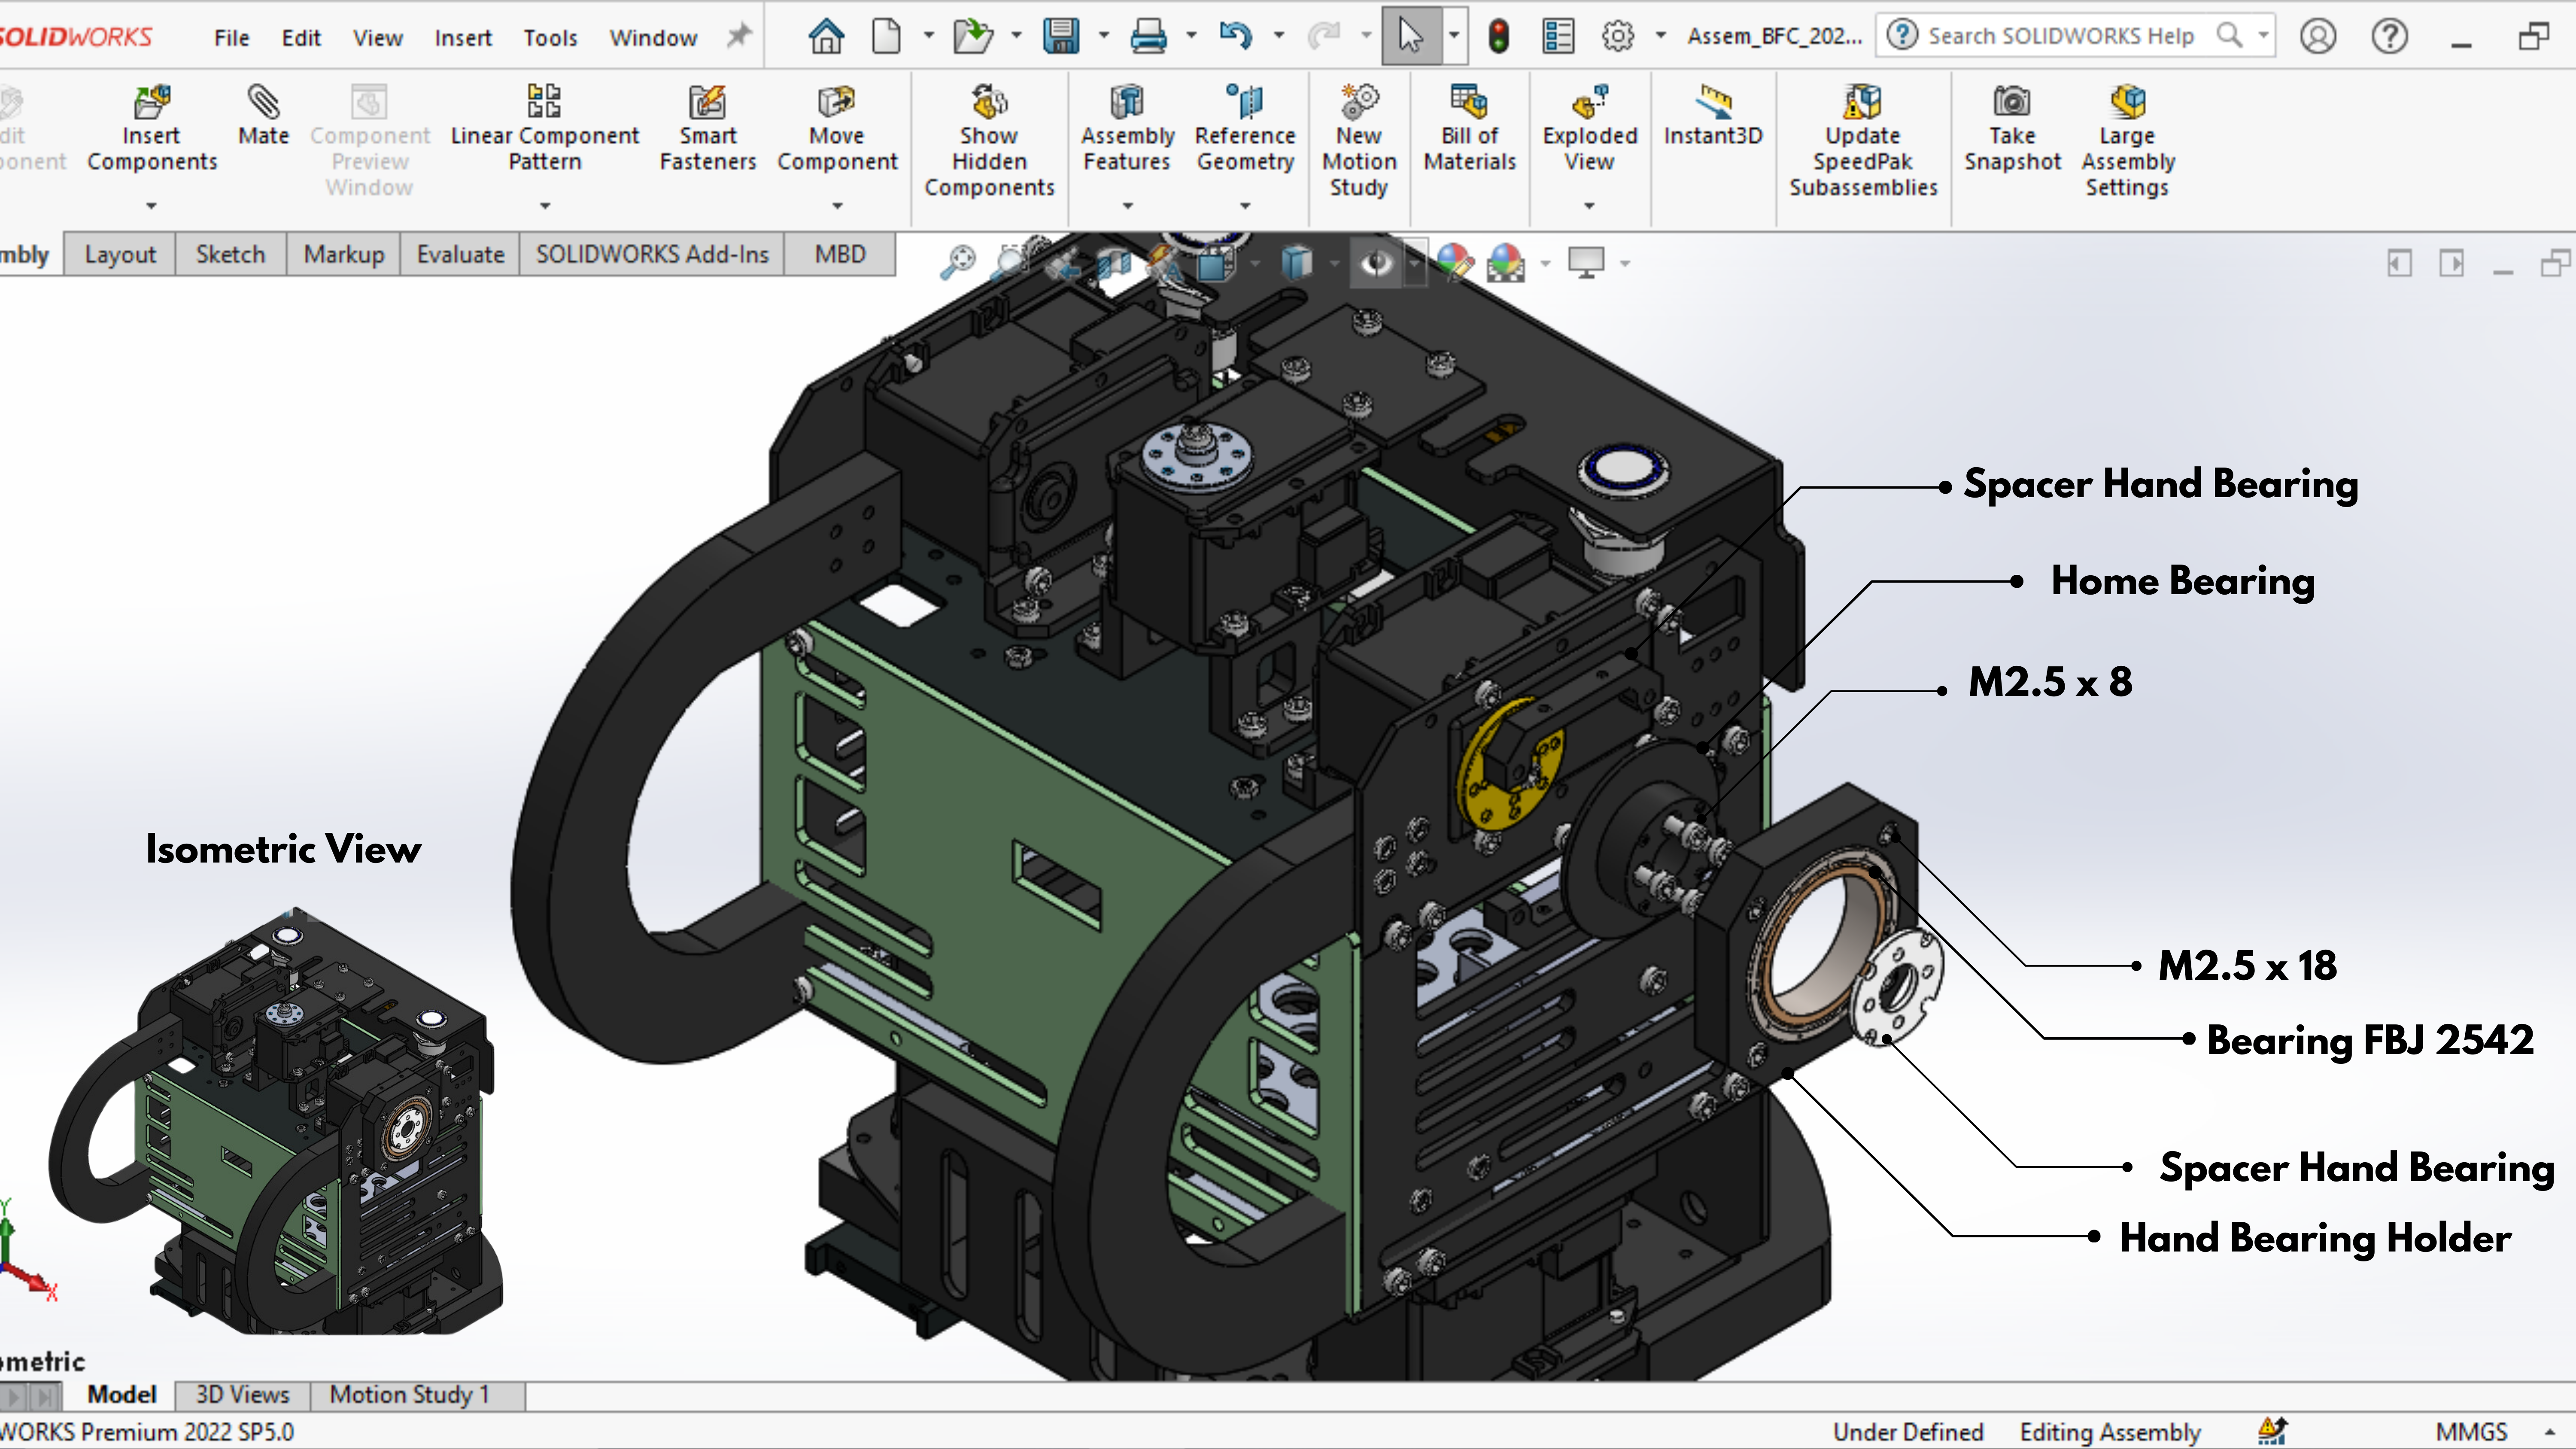
Task: Open the File menu
Action: pos(231,38)
